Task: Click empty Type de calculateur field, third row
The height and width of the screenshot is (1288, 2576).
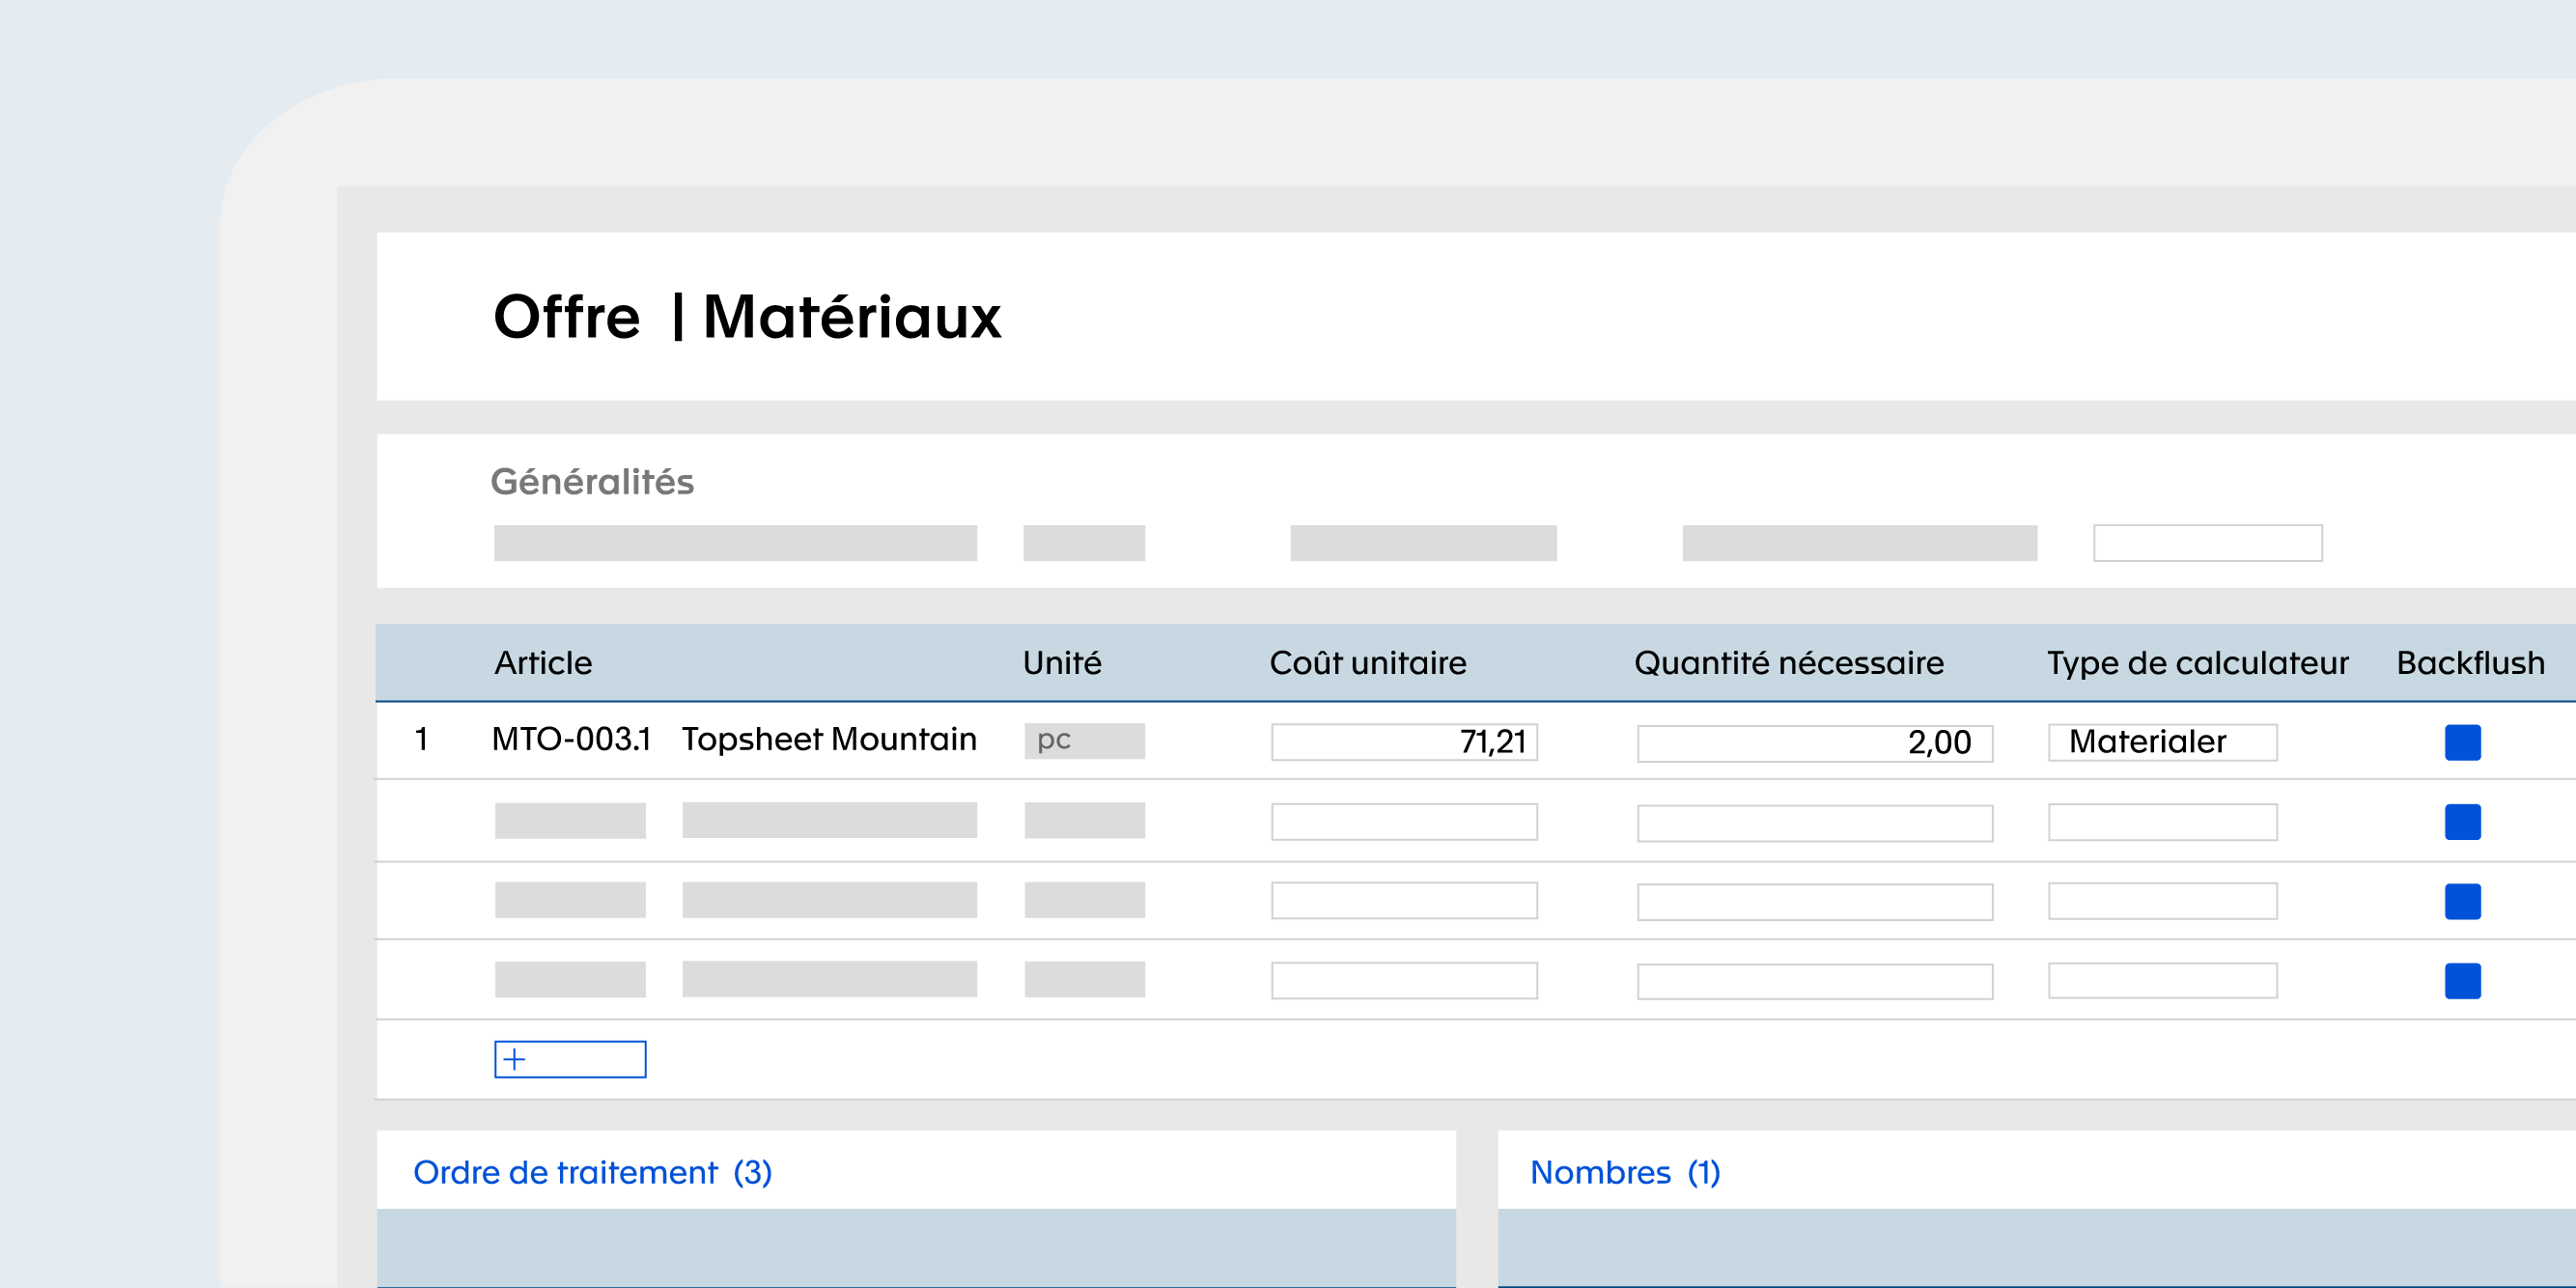Action: pos(2162,900)
